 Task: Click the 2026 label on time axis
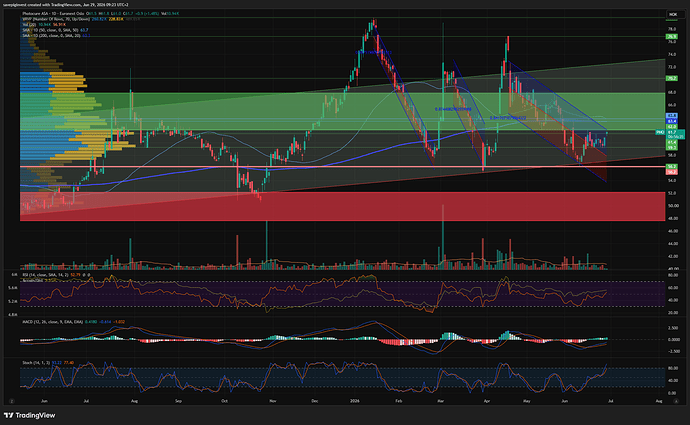click(x=355, y=401)
